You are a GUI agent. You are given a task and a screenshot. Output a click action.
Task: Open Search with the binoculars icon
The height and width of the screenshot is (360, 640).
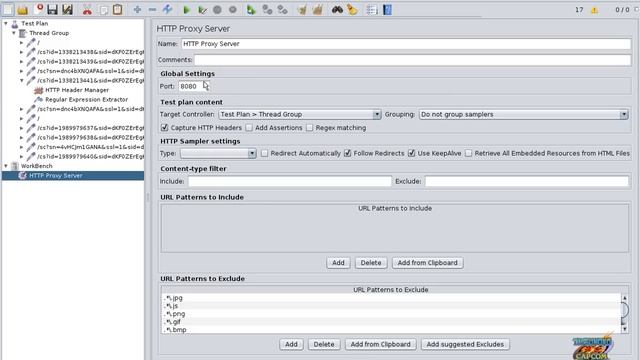tap(337, 9)
